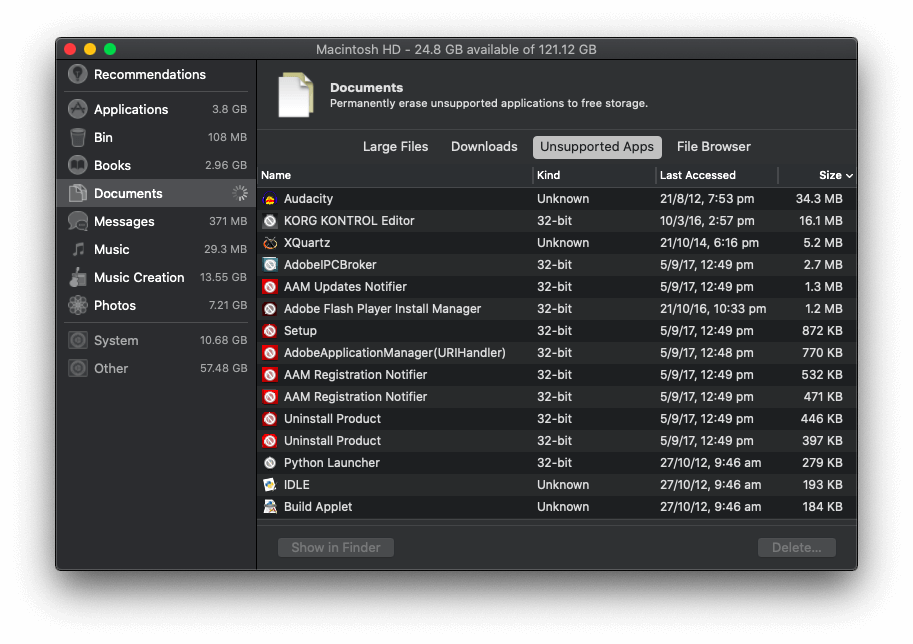Switch to the Large Files tab
Screen dimensions: 913x644
395,147
